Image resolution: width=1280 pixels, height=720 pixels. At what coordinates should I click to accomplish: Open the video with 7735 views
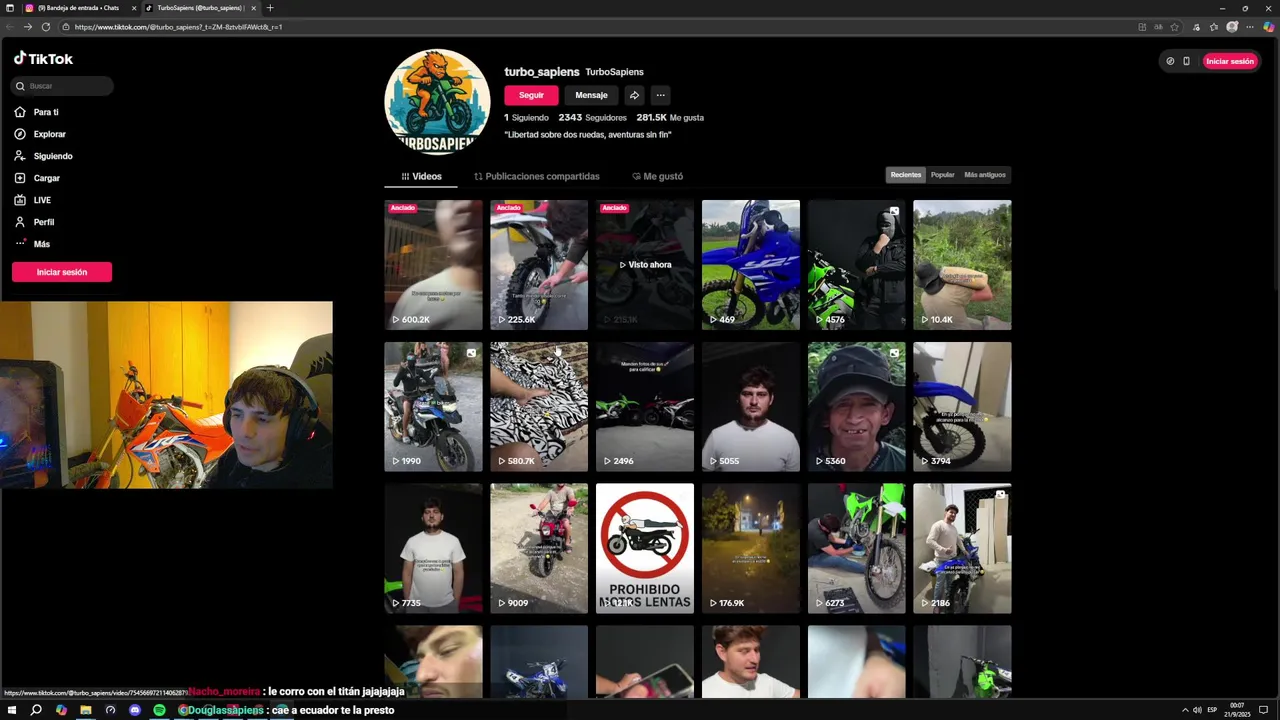click(433, 549)
